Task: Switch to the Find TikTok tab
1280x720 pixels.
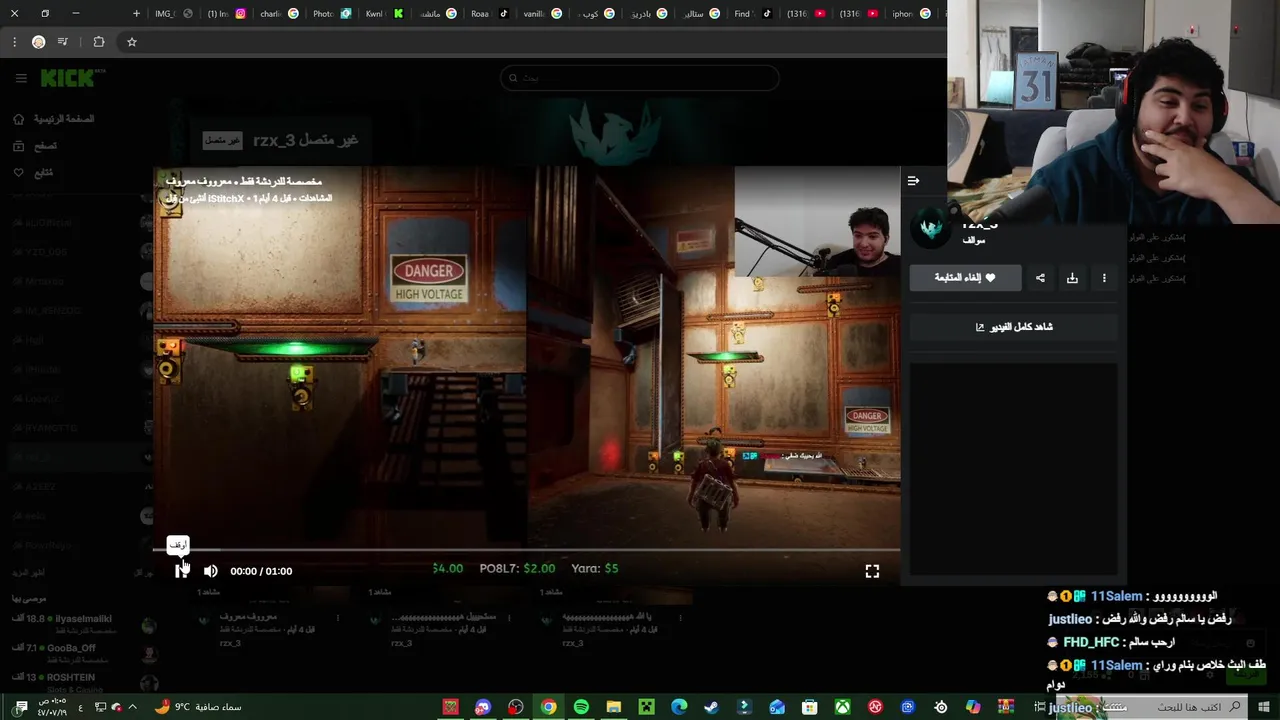Action: point(753,14)
